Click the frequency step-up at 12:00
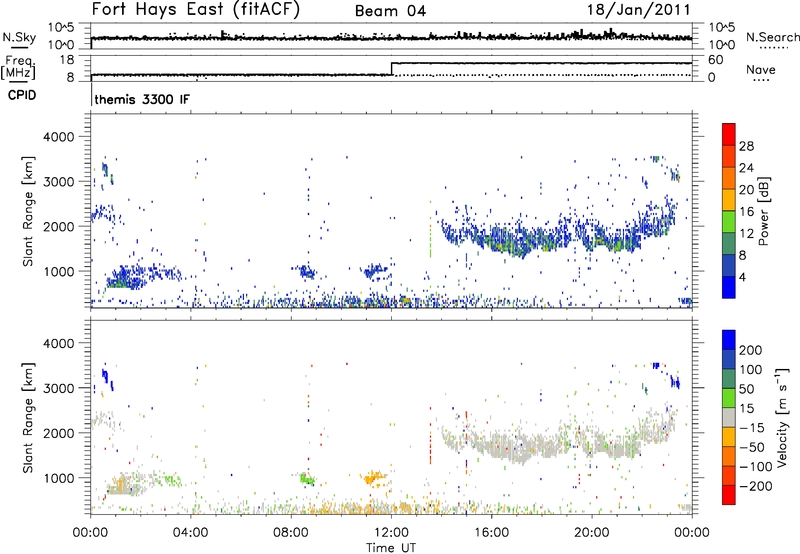The width and height of the screenshot is (800, 554). [x=391, y=69]
